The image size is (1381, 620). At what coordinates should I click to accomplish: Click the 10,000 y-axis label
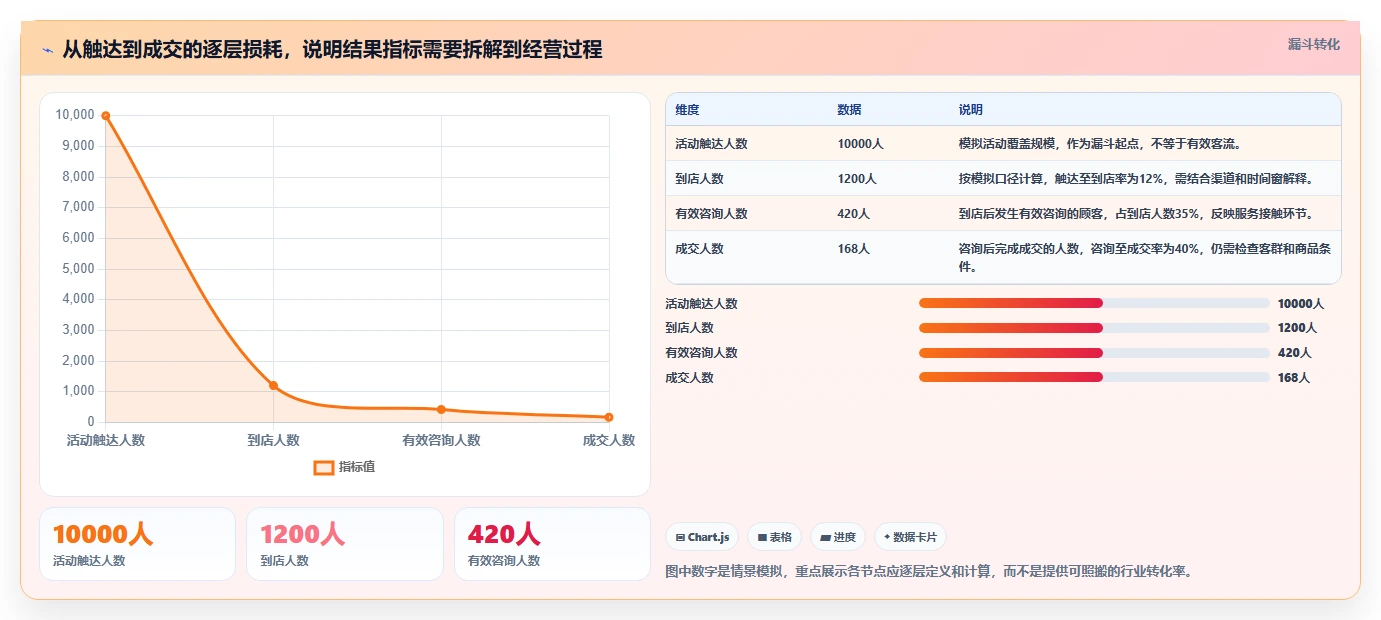(x=75, y=115)
